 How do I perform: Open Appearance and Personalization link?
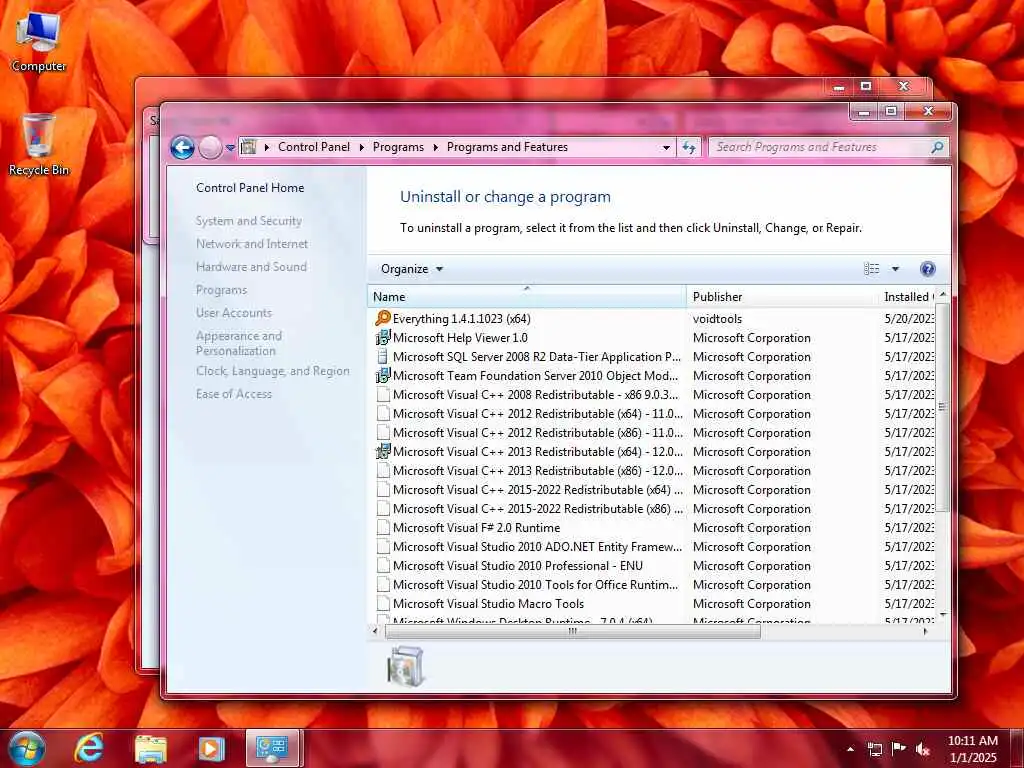tap(239, 343)
